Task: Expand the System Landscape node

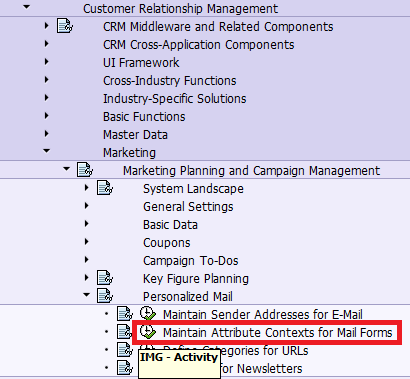Action: point(87,188)
